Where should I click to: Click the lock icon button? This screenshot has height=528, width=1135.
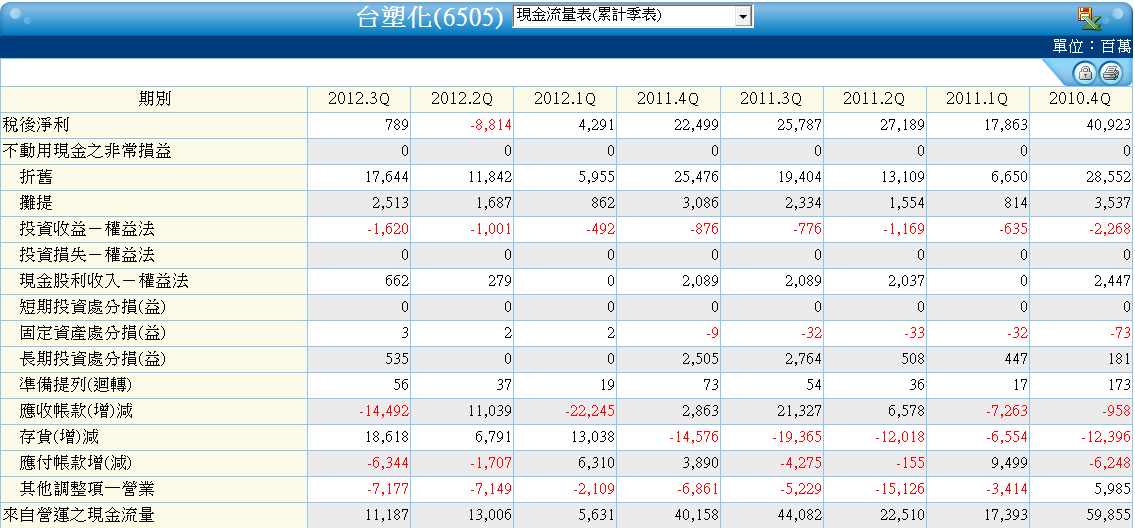point(1084,72)
